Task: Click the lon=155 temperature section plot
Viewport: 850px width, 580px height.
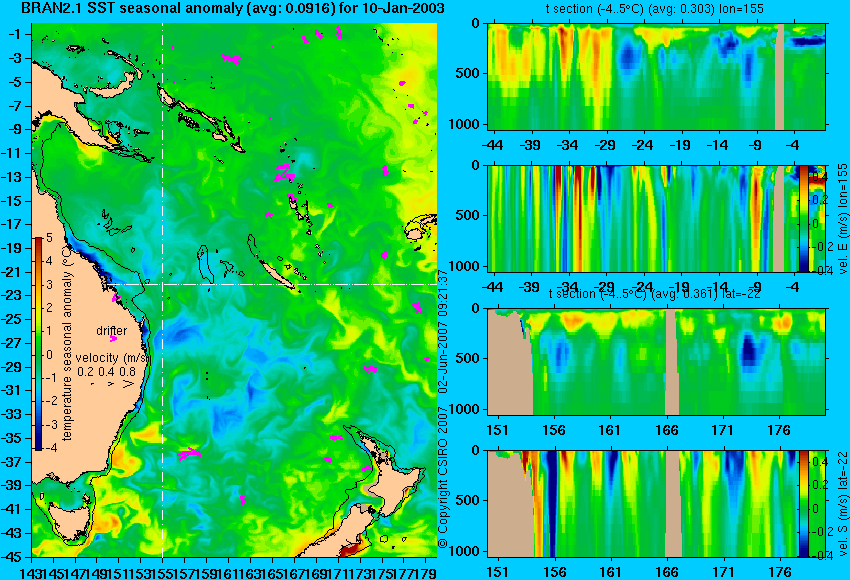Action: pos(656,76)
